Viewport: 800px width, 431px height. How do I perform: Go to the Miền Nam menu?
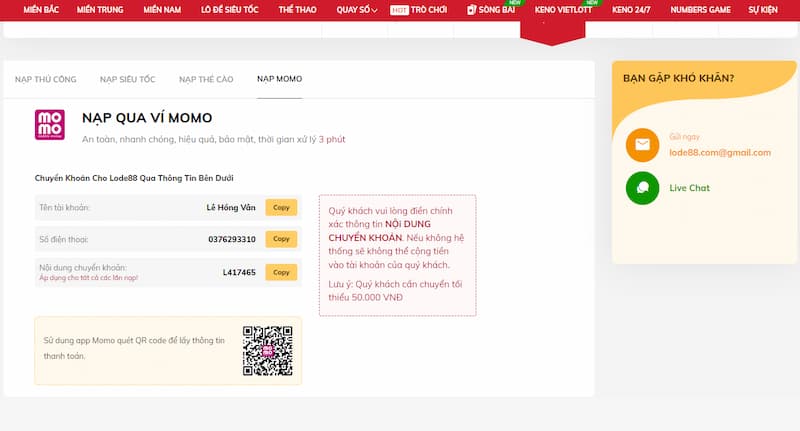164,10
